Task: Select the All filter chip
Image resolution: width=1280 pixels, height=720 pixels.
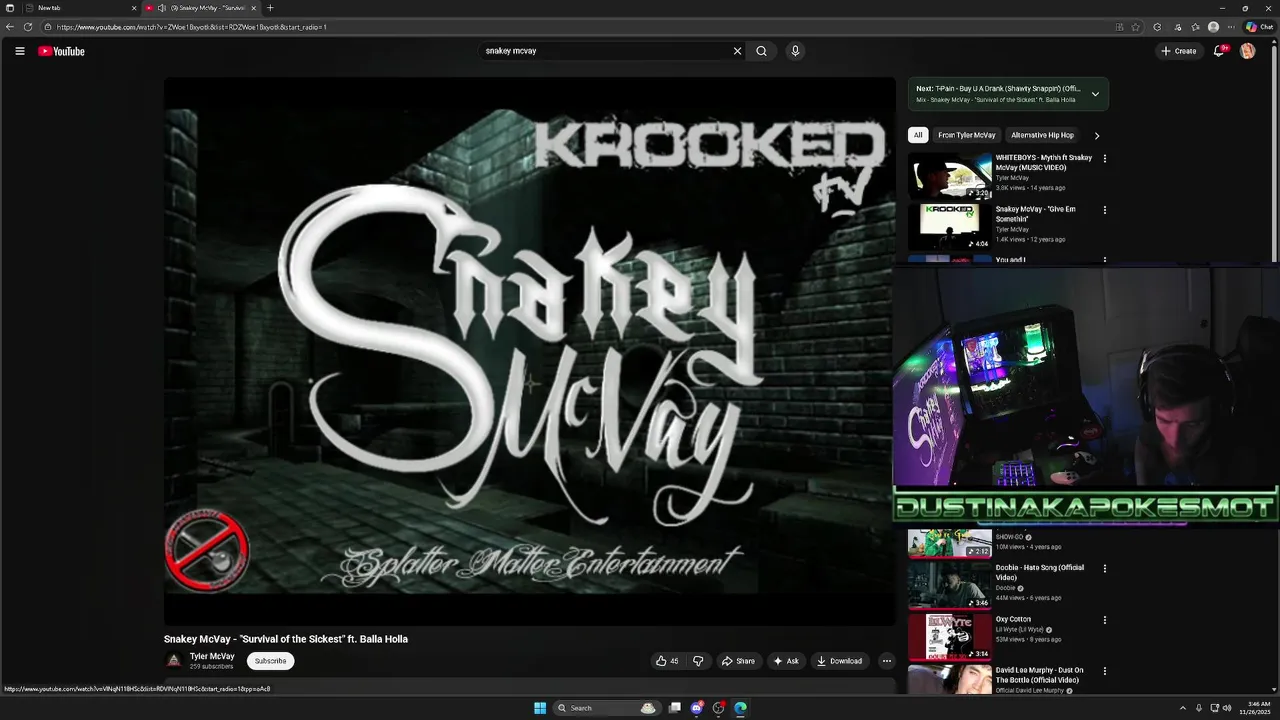Action: (918, 135)
